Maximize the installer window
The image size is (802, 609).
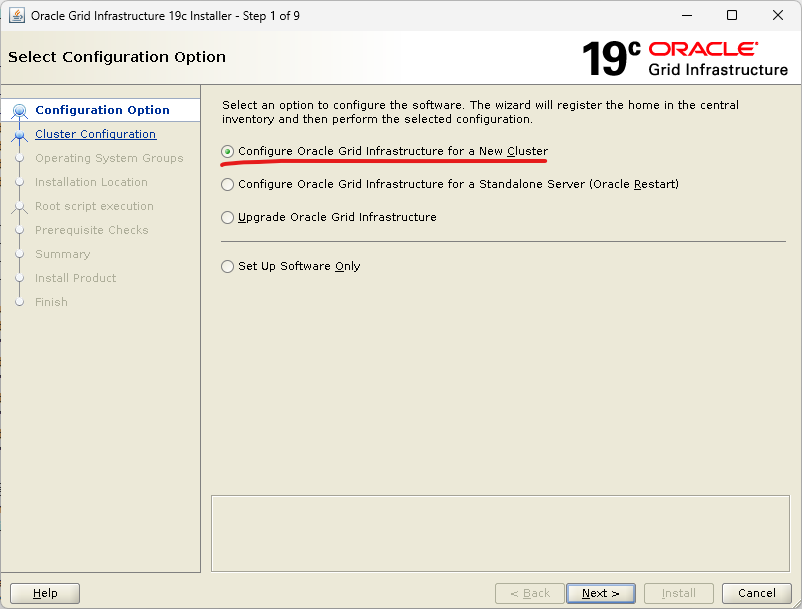coord(732,15)
